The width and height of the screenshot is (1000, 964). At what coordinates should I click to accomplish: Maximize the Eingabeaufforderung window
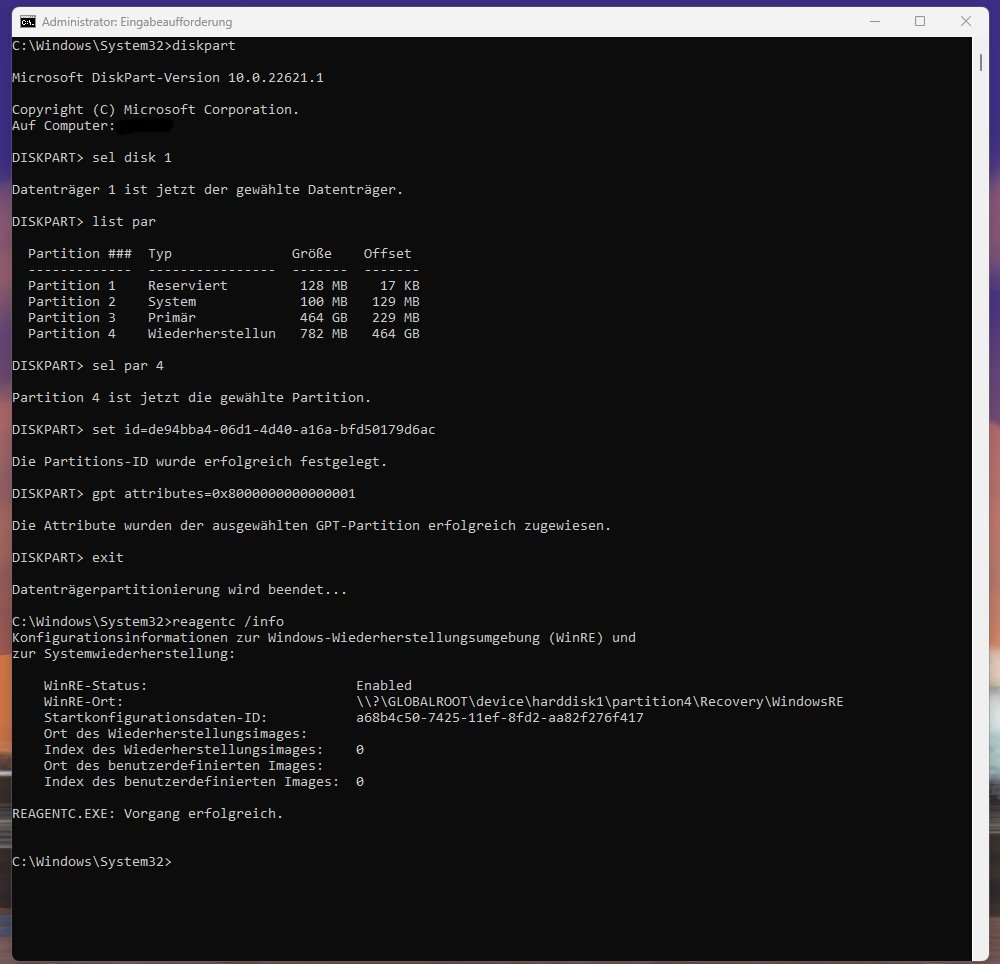point(920,22)
